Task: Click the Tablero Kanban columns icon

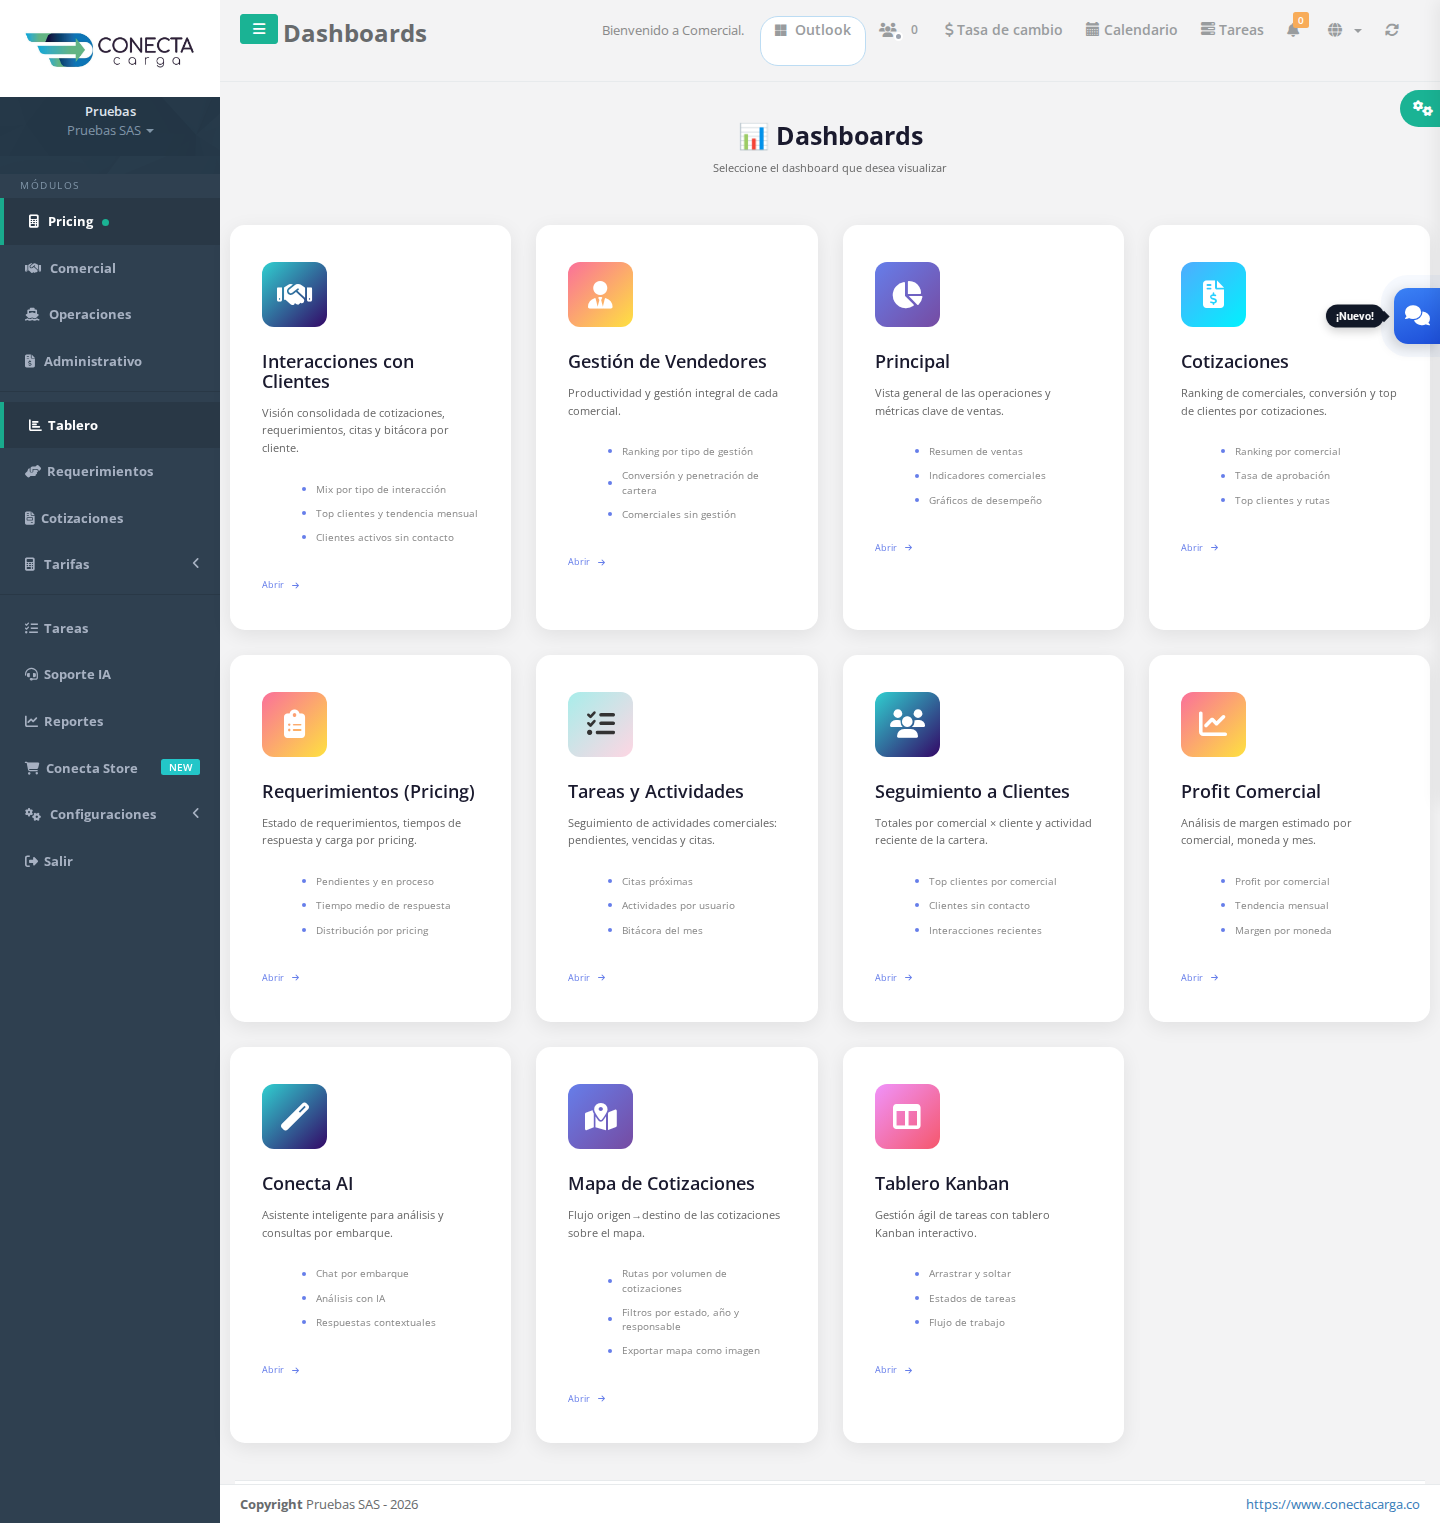Action: (x=907, y=1116)
